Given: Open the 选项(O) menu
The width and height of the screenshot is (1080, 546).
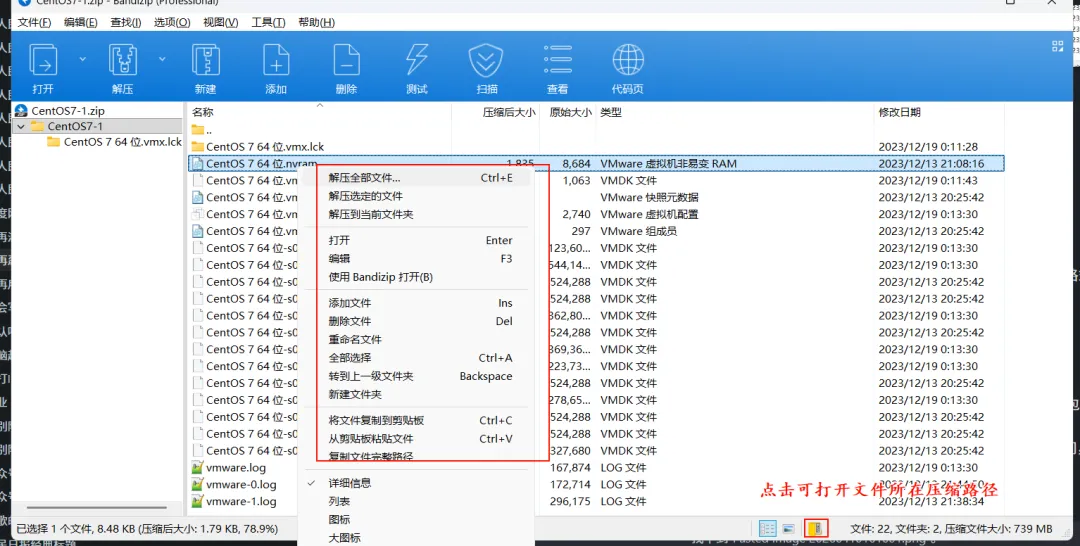Looking at the screenshot, I should pos(172,22).
